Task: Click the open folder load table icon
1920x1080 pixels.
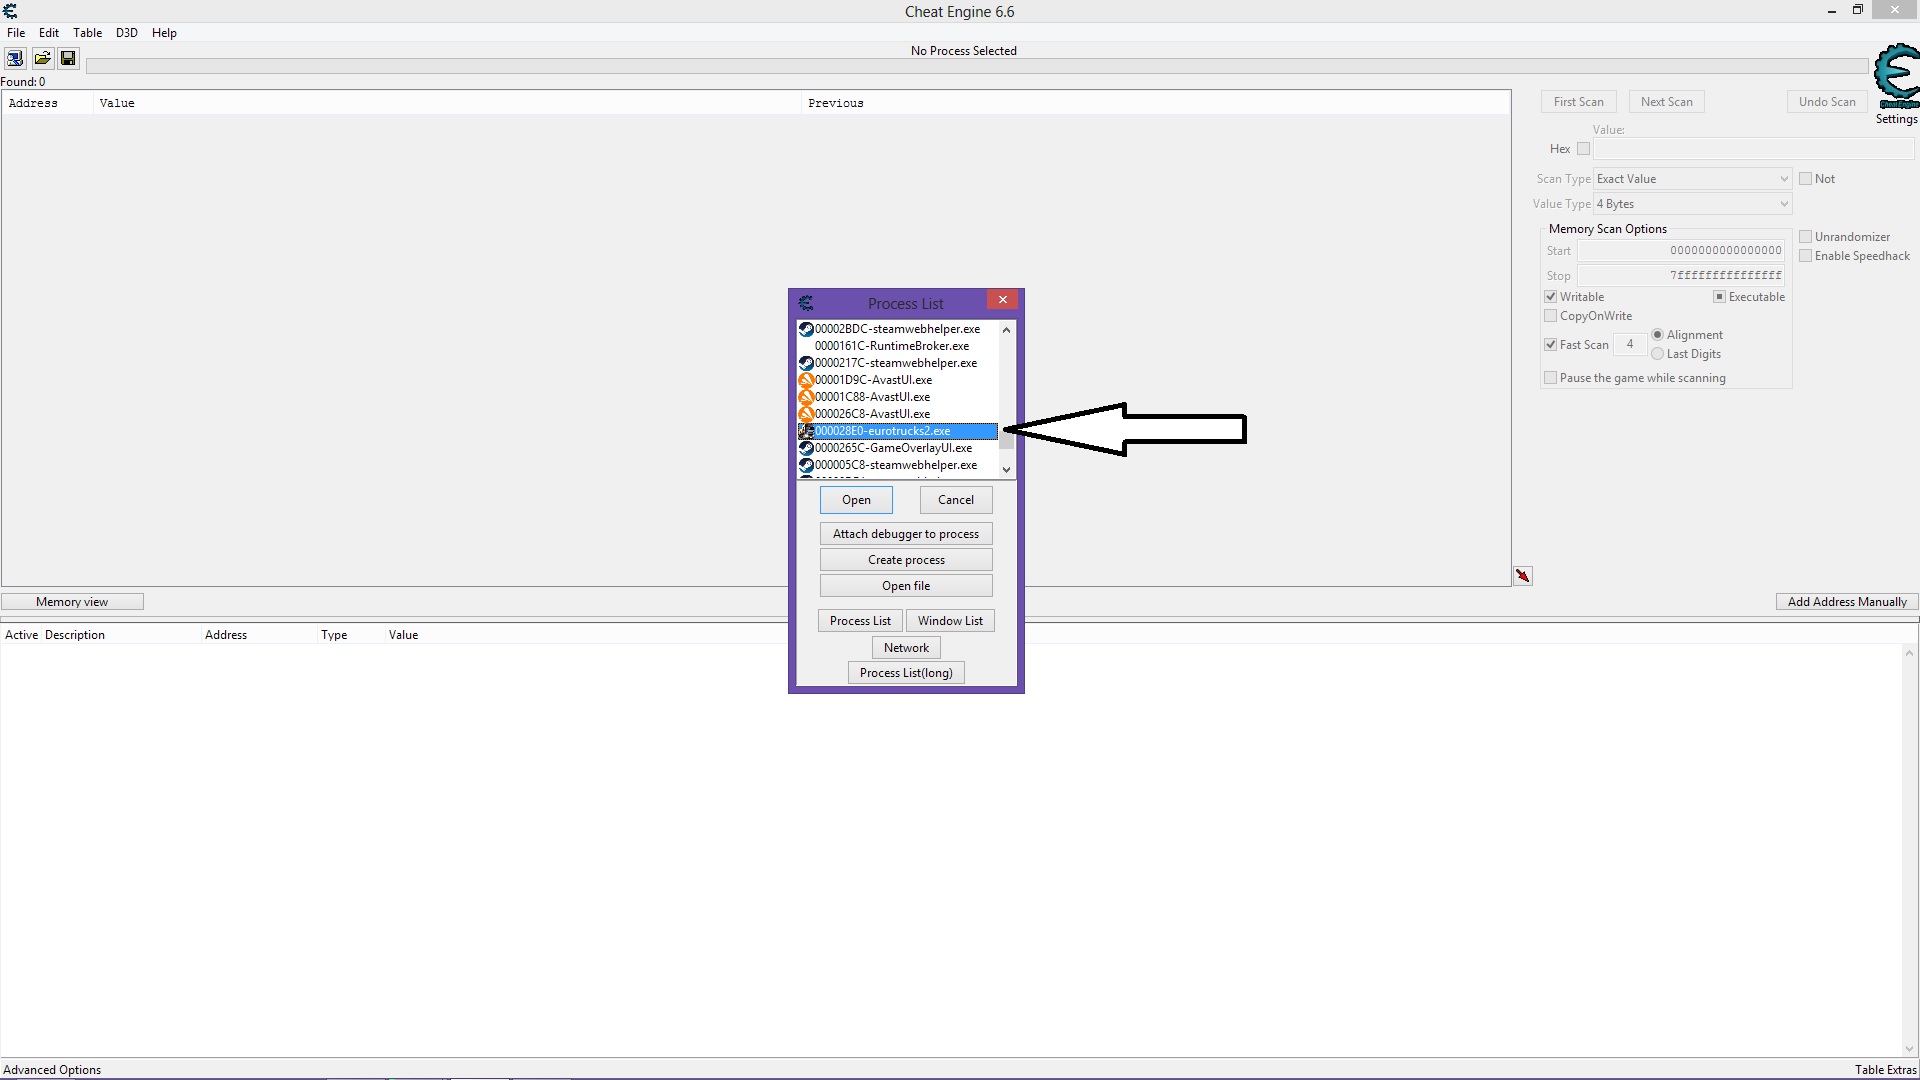Action: click(42, 58)
